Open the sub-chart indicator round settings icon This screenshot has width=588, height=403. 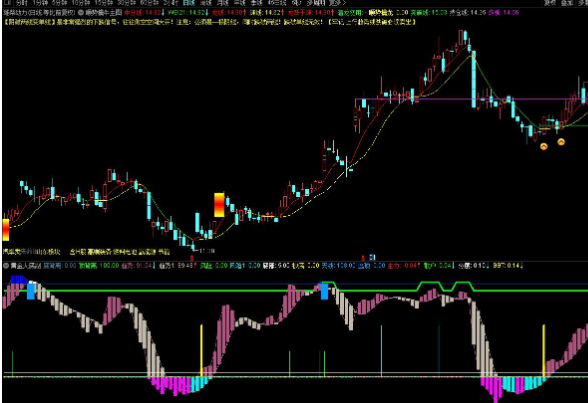coord(6,266)
